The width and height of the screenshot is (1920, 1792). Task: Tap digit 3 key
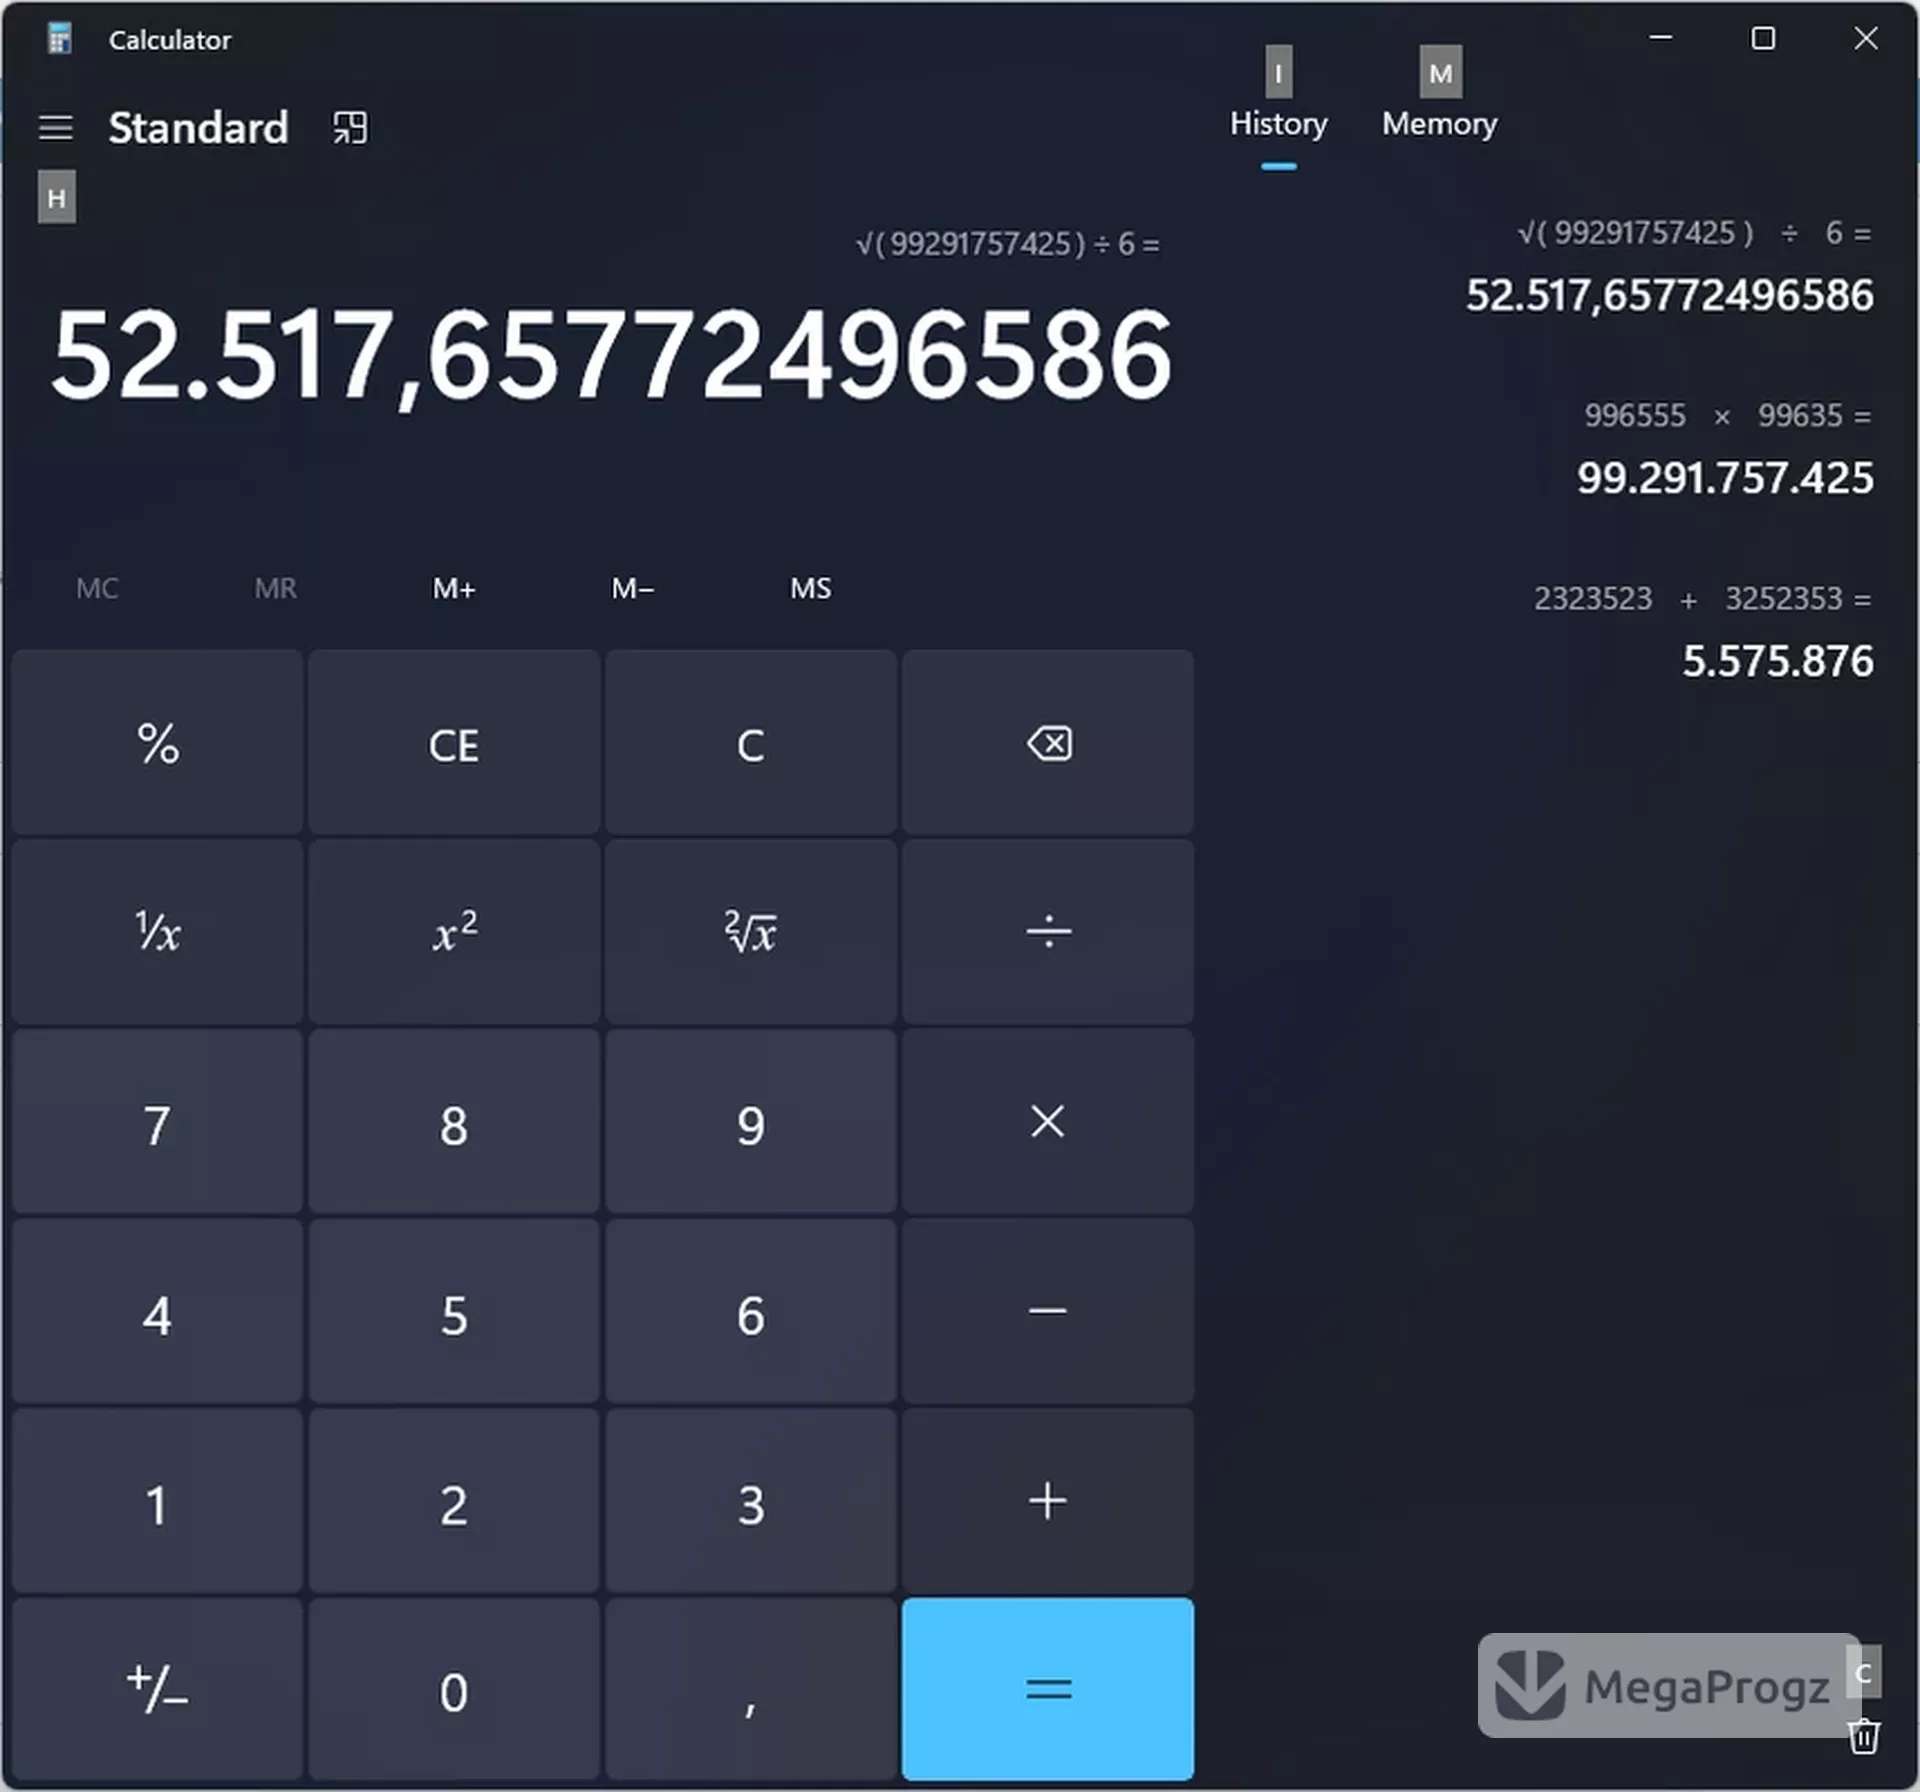[751, 1501]
